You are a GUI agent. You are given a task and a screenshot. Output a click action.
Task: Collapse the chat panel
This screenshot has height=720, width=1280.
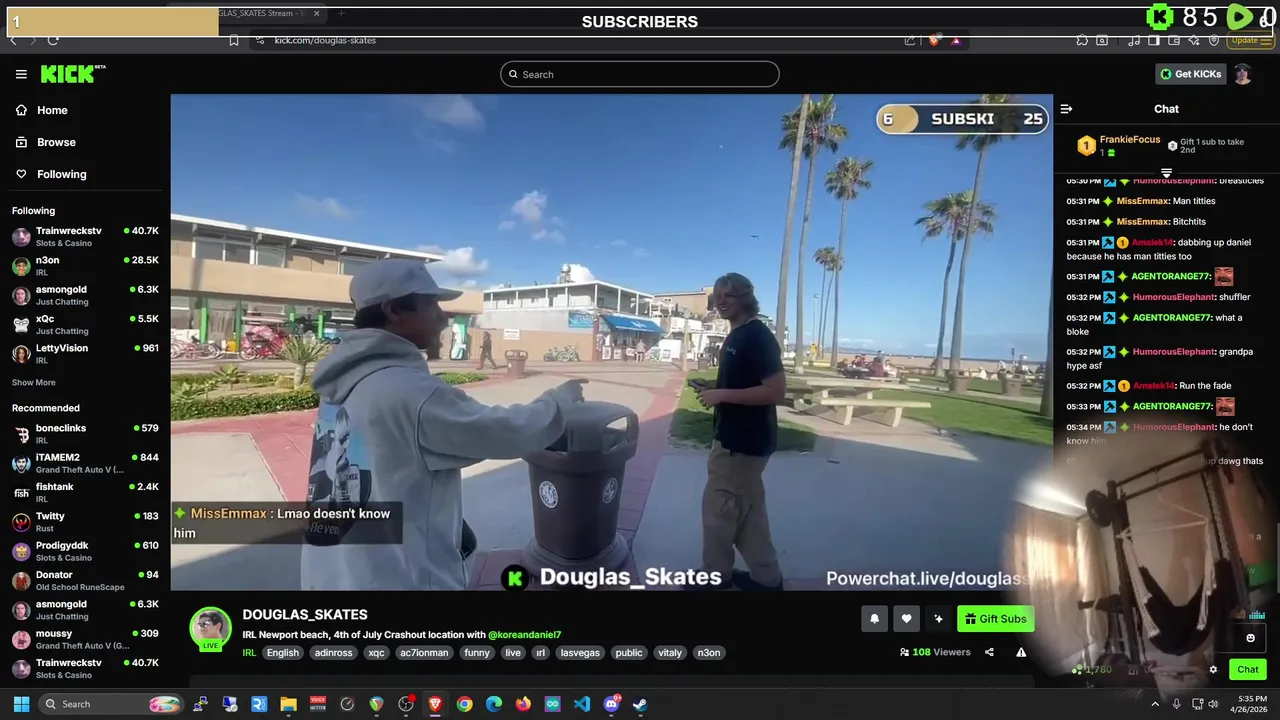(x=1066, y=109)
